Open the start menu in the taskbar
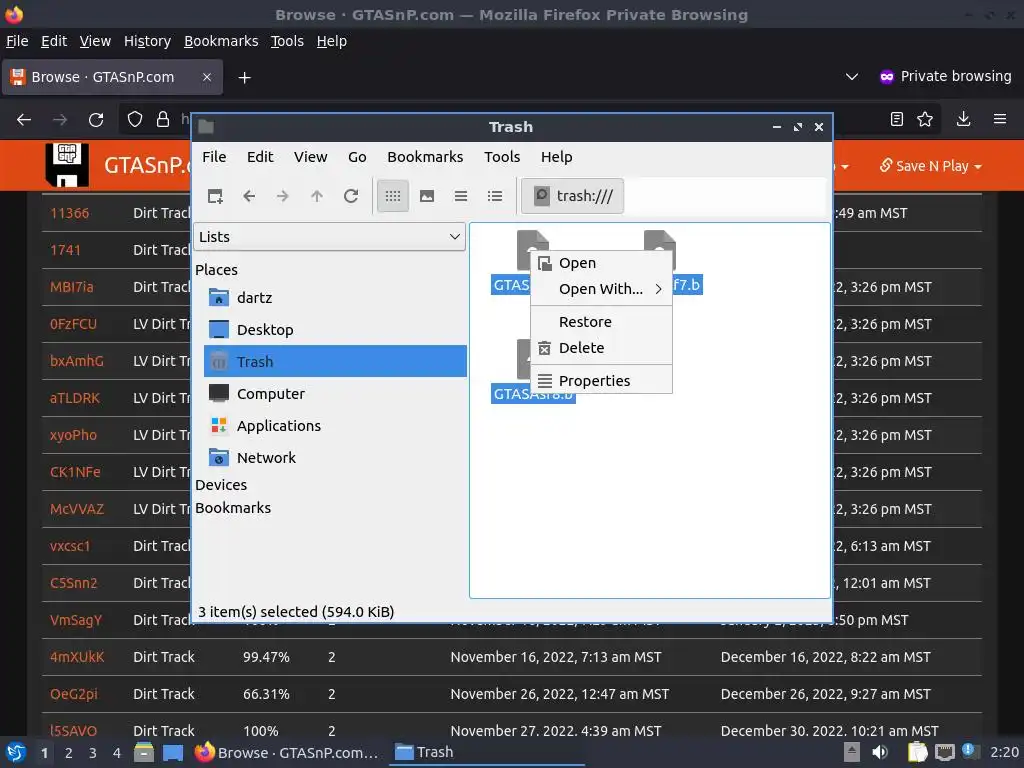The width and height of the screenshot is (1024, 768). point(16,753)
